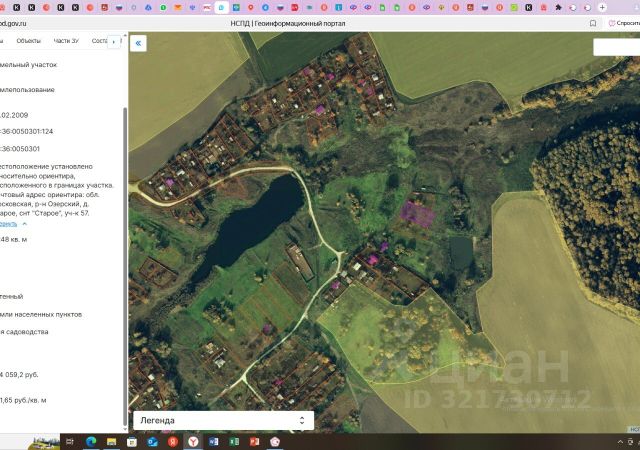640x450 pixels.
Task: Click the Спросить assistant button
Action: (x=624, y=23)
